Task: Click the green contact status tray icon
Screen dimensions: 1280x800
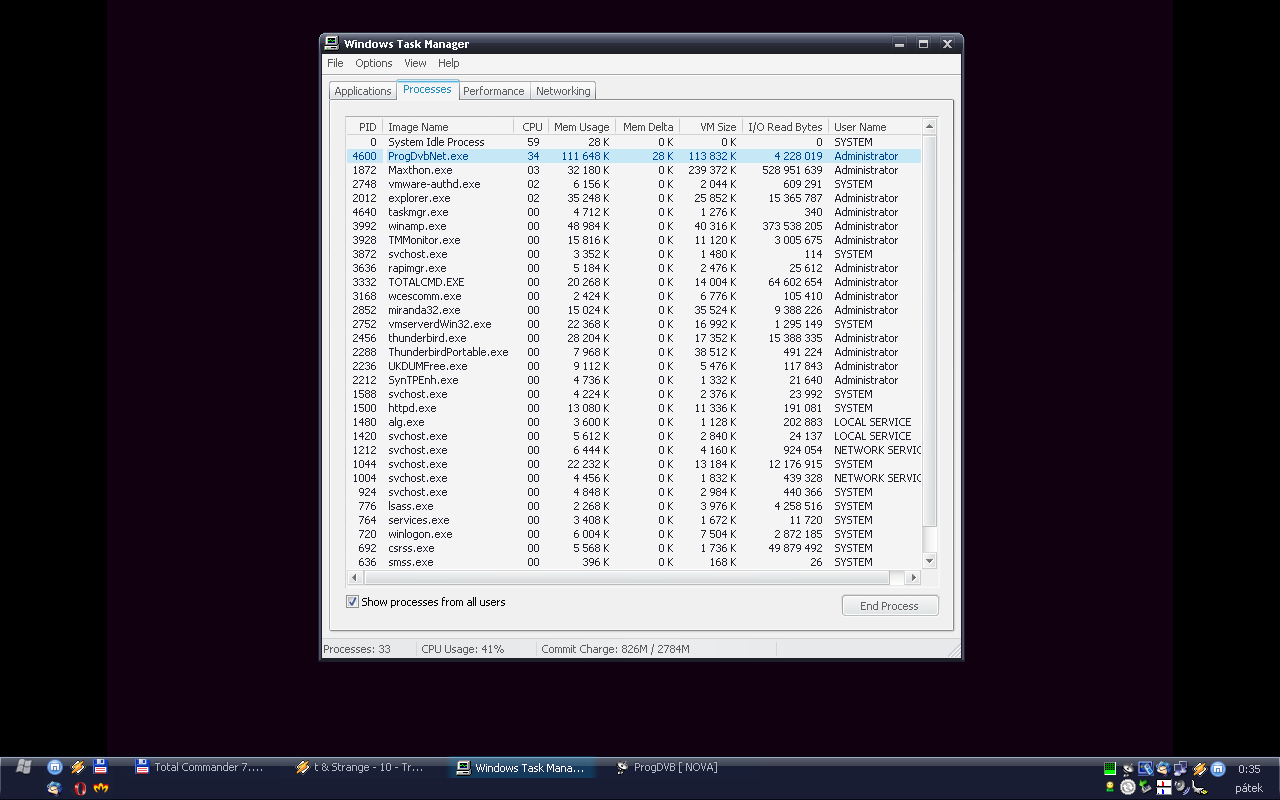Action: click(x=1110, y=787)
